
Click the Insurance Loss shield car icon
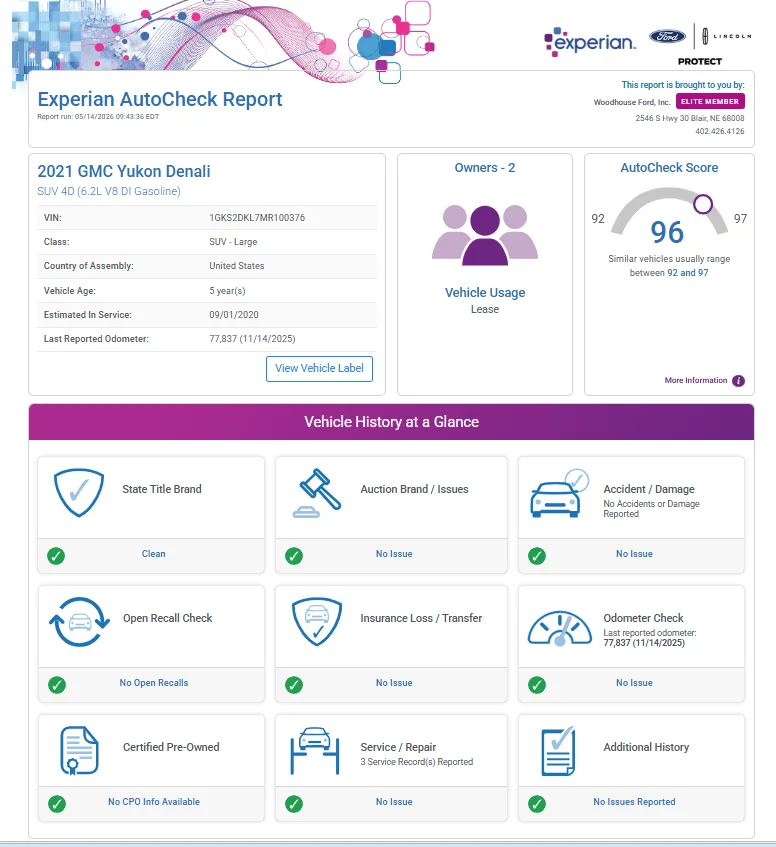click(x=317, y=621)
